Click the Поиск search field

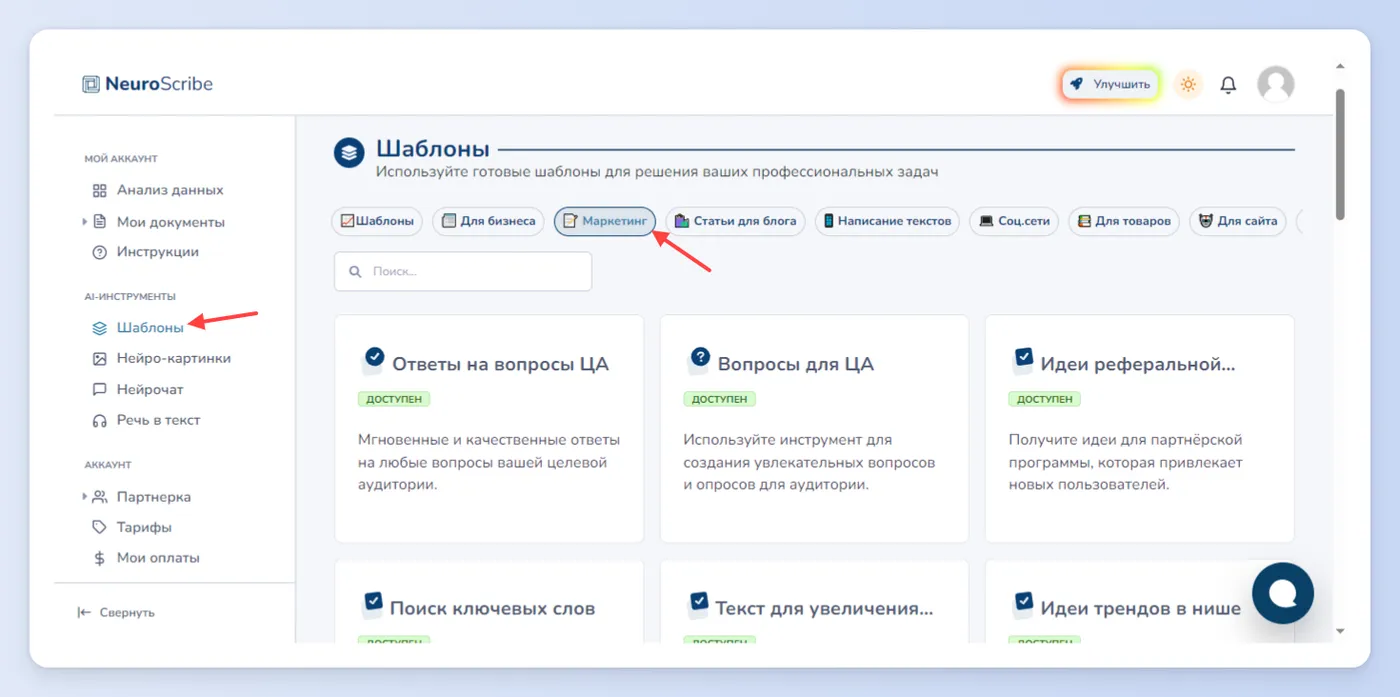[463, 271]
